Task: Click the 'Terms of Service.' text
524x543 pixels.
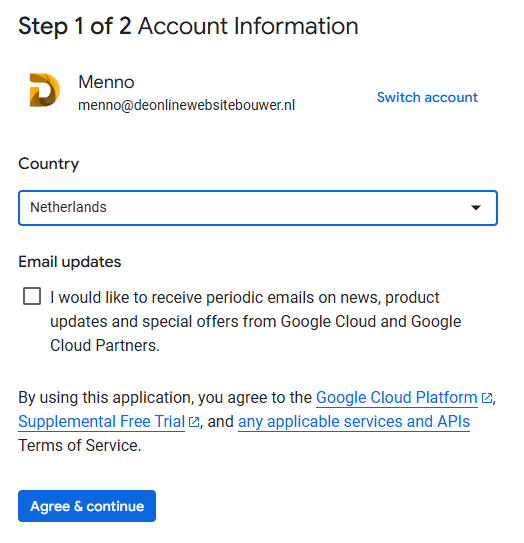Action: tap(80, 445)
